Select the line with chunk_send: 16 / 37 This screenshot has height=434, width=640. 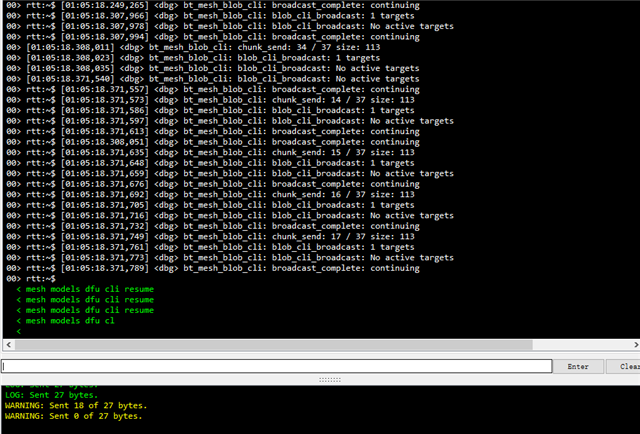pos(210,195)
